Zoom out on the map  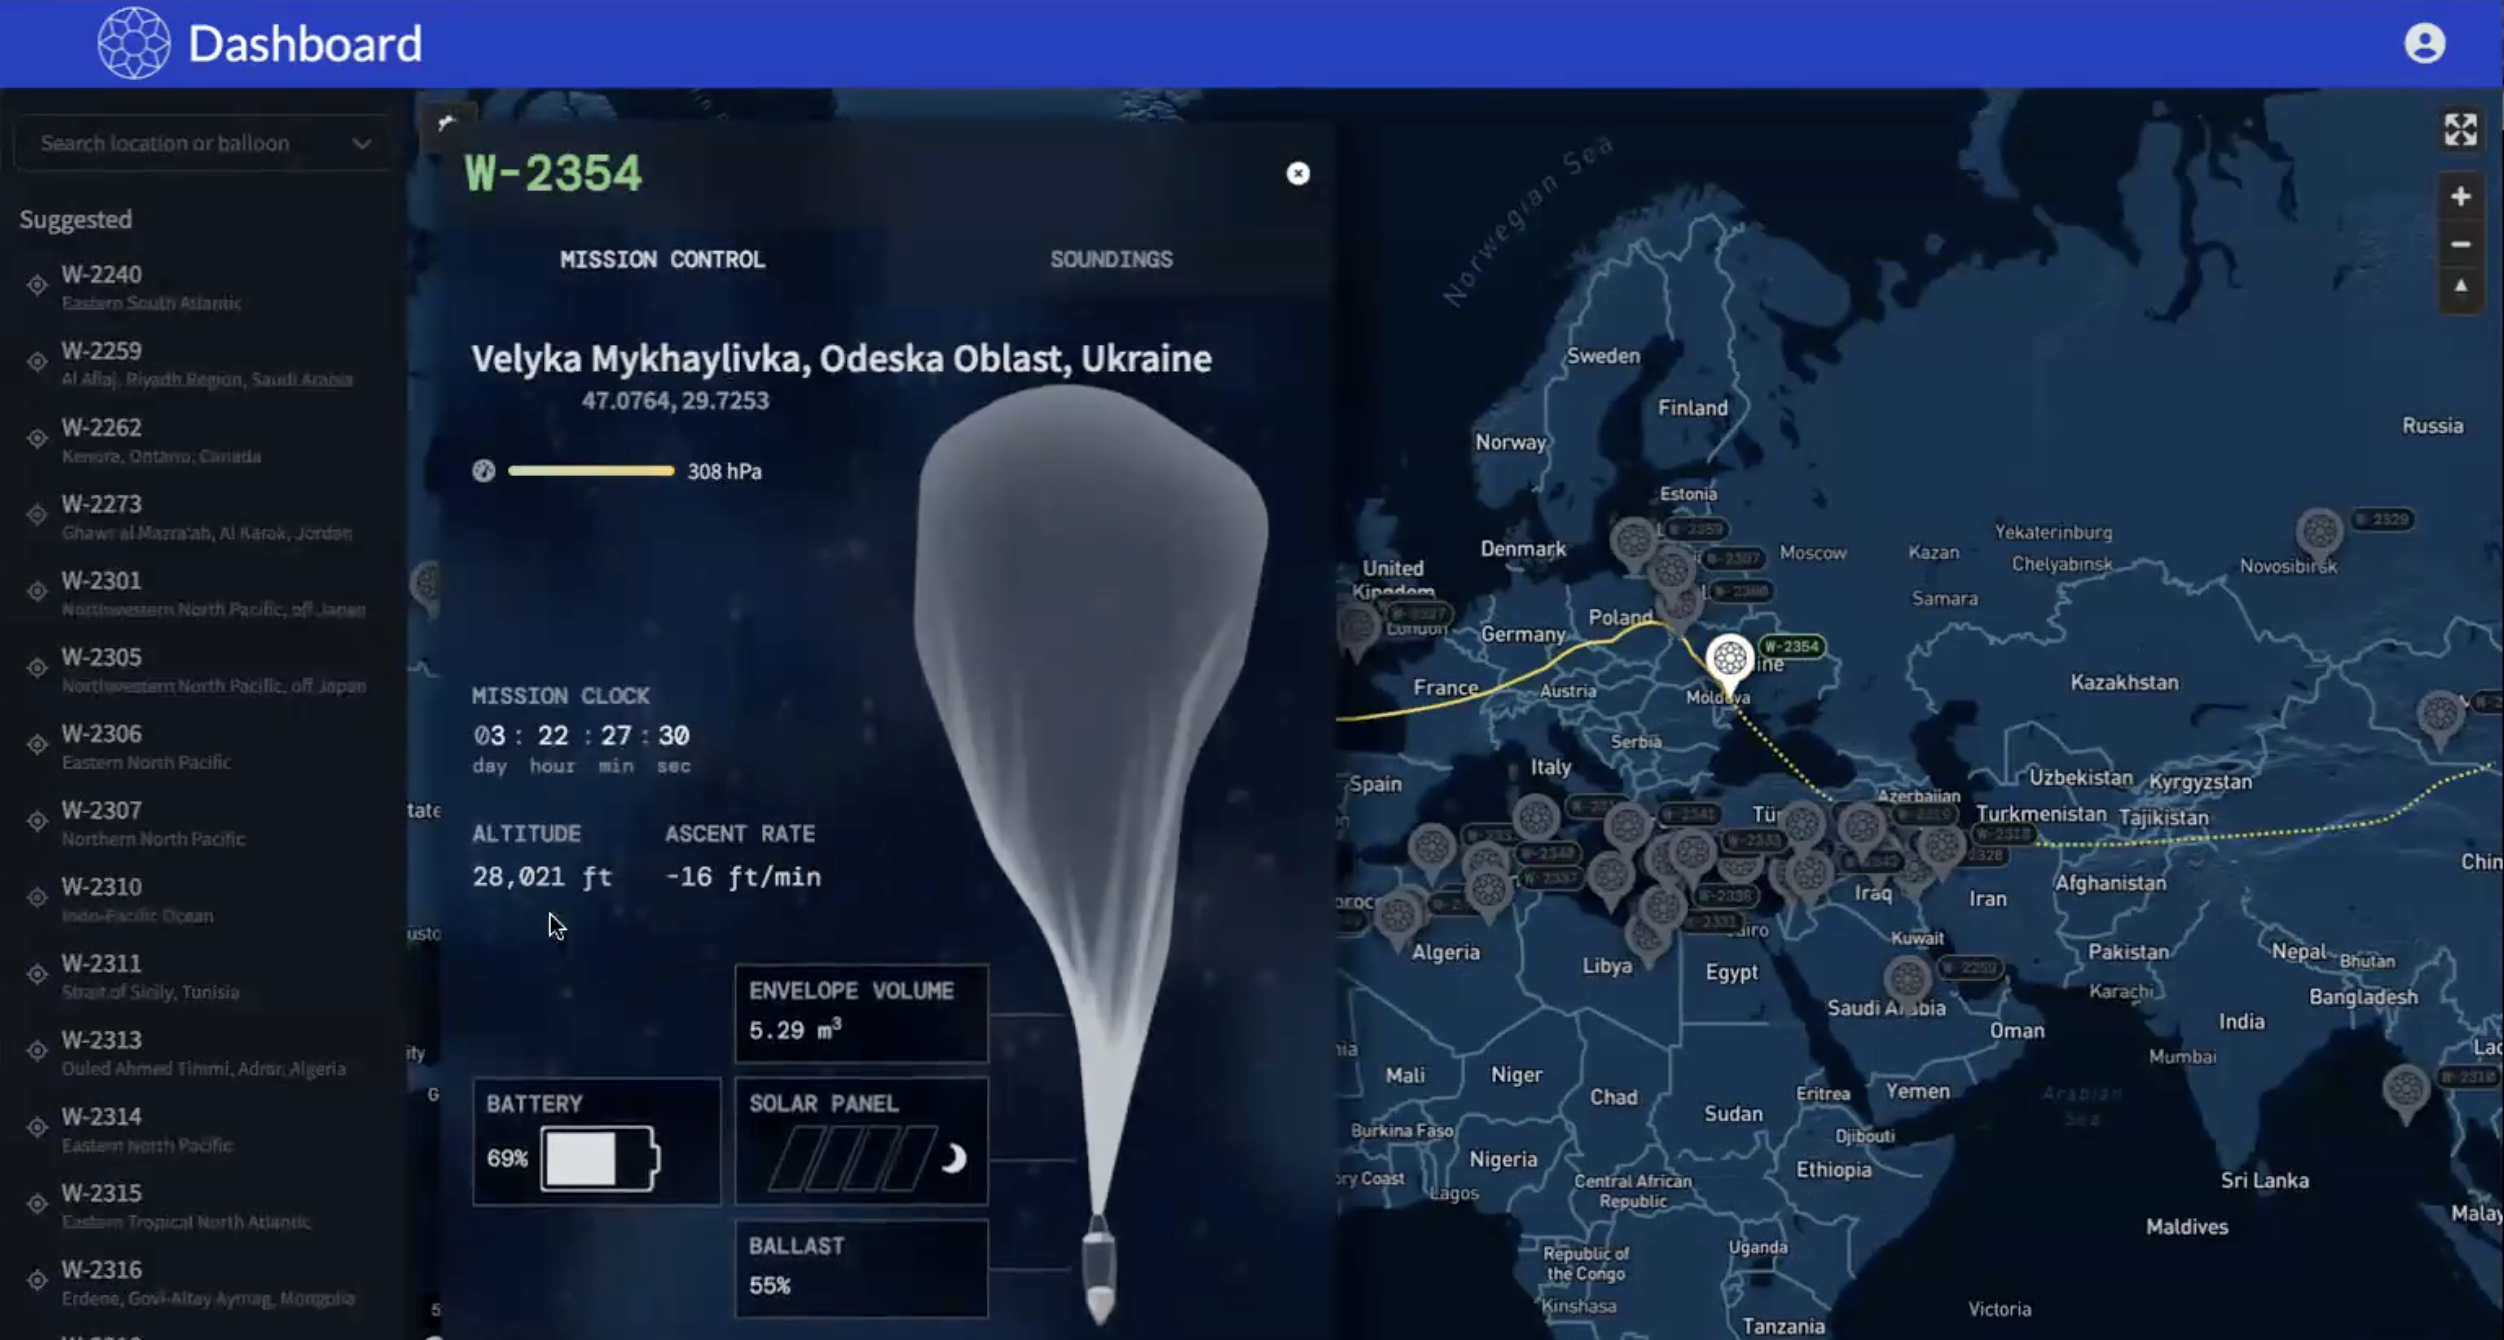pos(2460,244)
